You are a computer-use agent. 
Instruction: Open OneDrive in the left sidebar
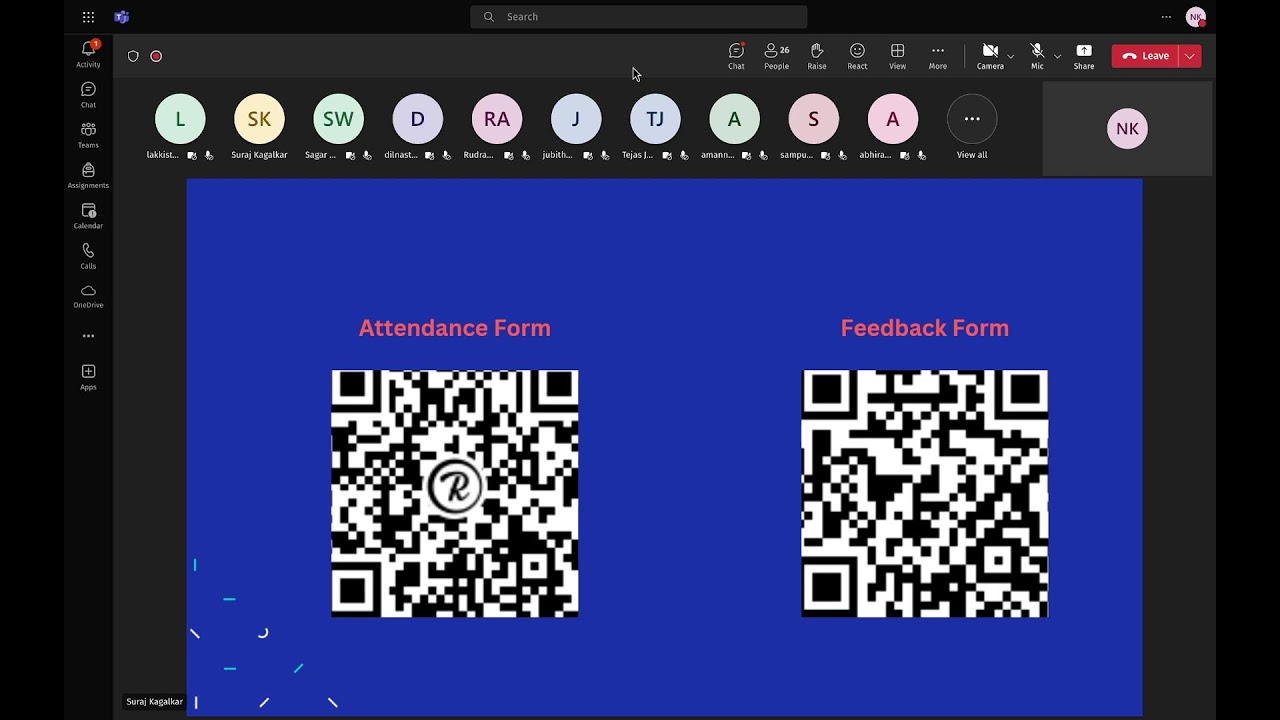point(88,296)
